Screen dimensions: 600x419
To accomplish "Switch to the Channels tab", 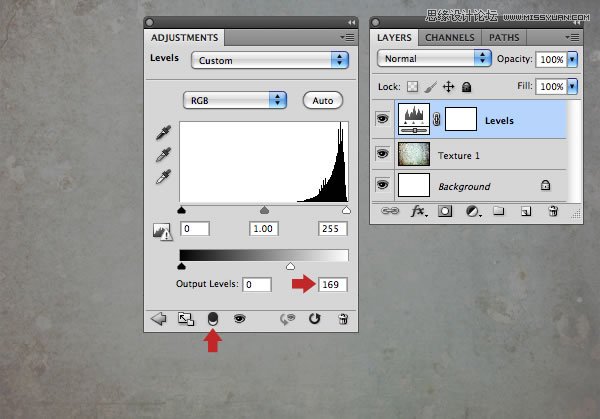I will pos(449,38).
